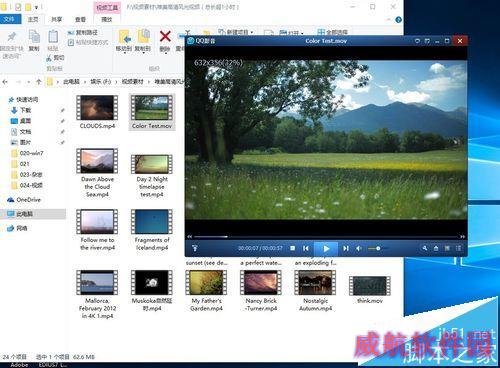This screenshot has height=368, width=500.
Task: Skip to the previous video
Action: click(306, 248)
